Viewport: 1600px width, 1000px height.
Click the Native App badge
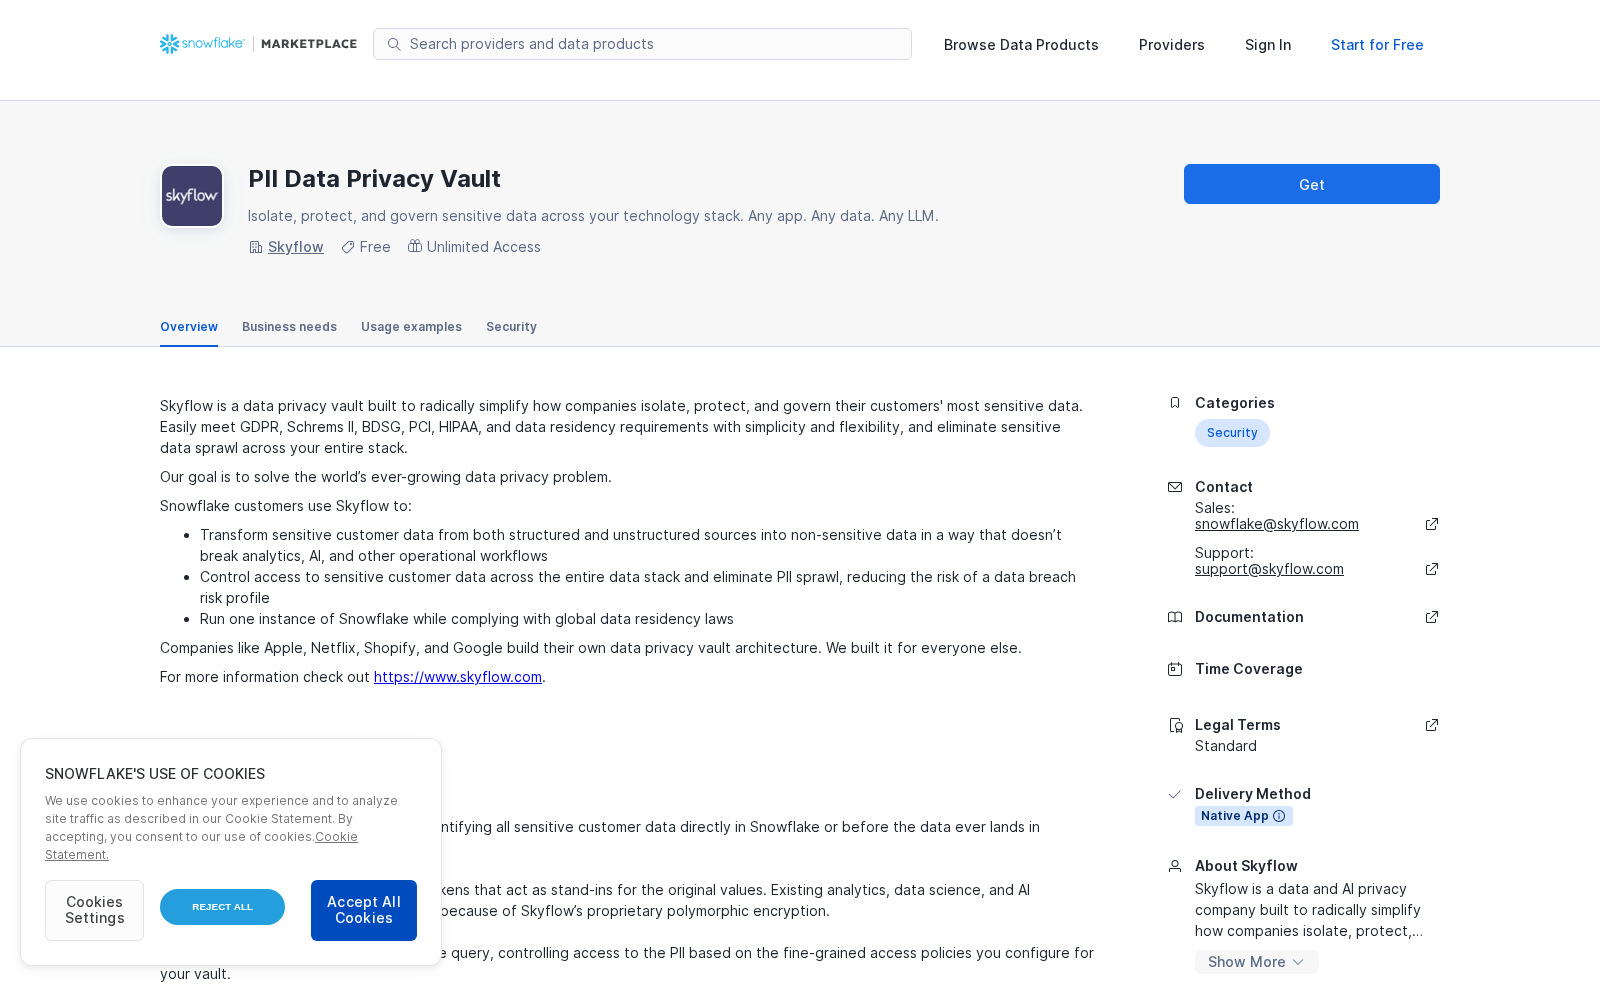pos(1244,816)
